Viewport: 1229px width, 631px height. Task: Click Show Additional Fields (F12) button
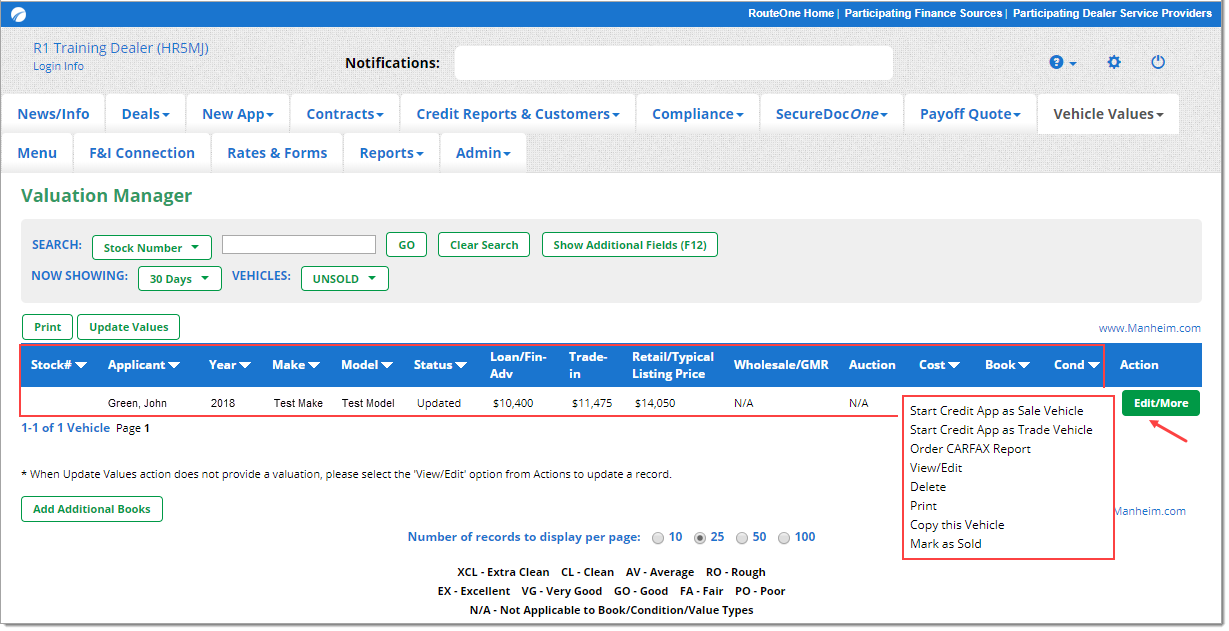(x=630, y=245)
